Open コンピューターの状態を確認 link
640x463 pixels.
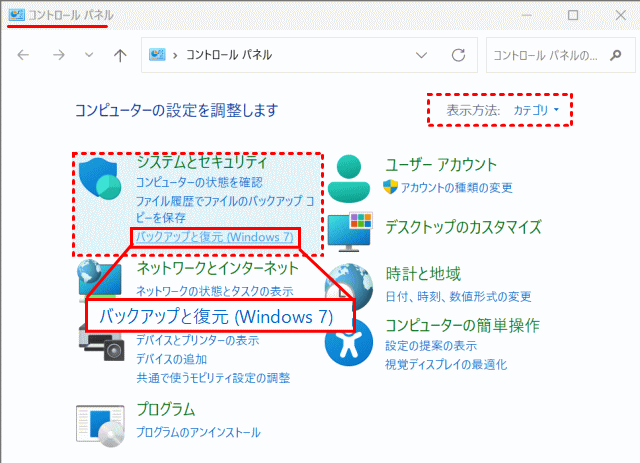199,182
